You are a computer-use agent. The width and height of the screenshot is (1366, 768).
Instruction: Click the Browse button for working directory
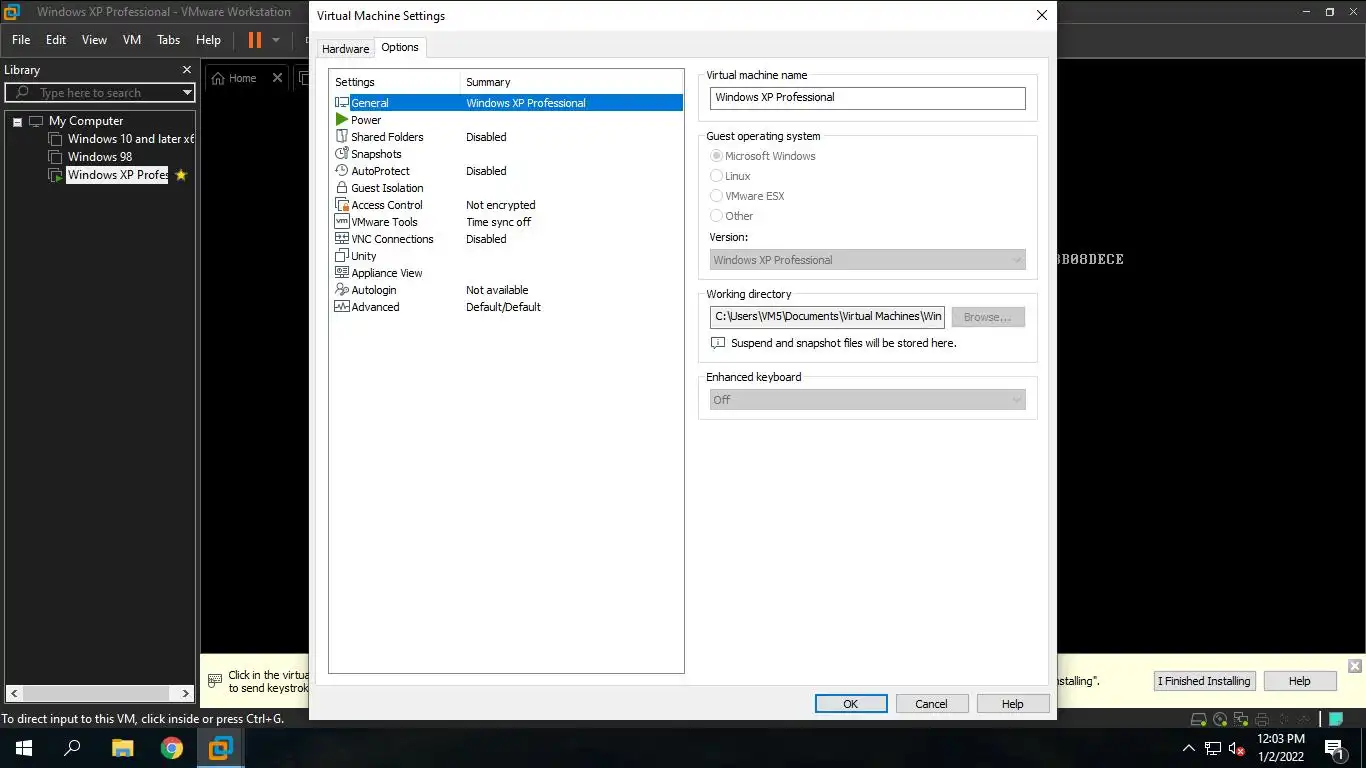(x=988, y=317)
